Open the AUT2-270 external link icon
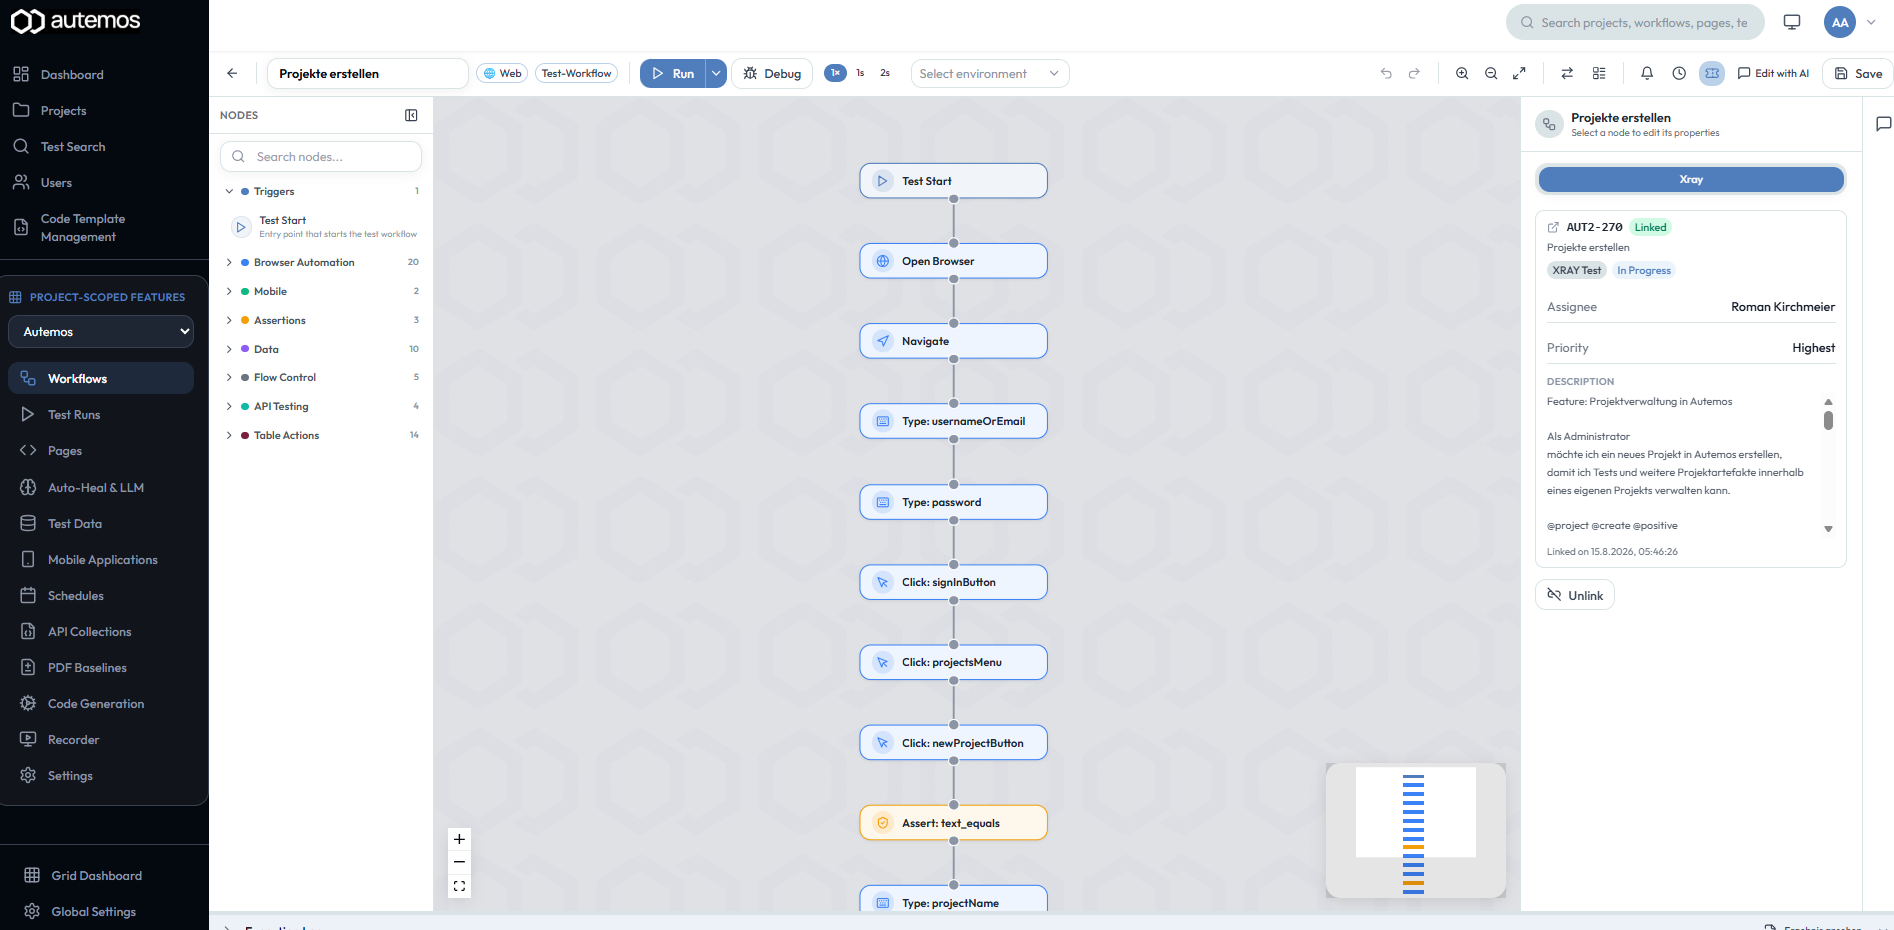The image size is (1894, 930). [x=1553, y=227]
